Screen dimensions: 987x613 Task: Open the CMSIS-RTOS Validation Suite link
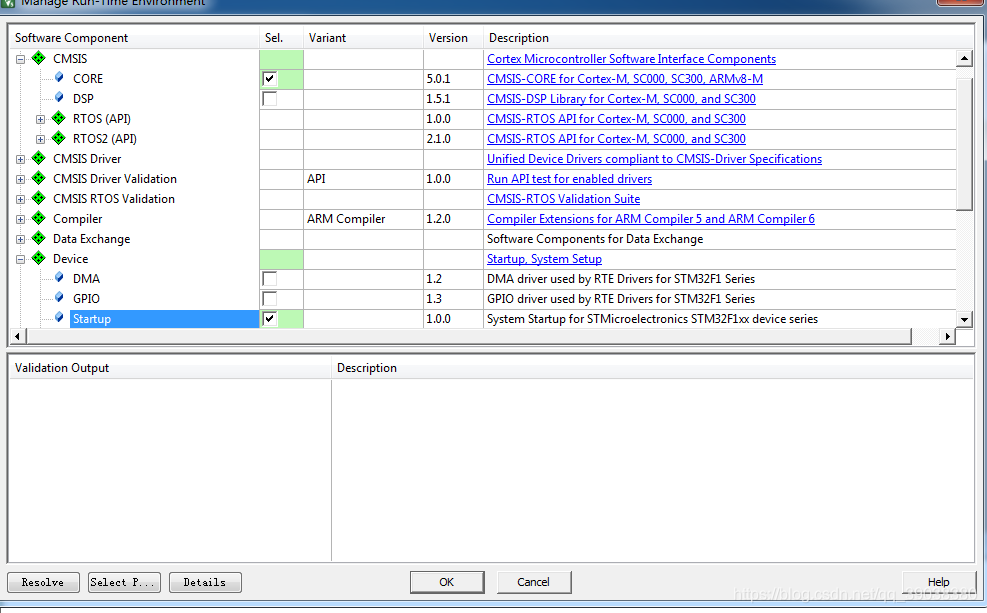tap(563, 199)
